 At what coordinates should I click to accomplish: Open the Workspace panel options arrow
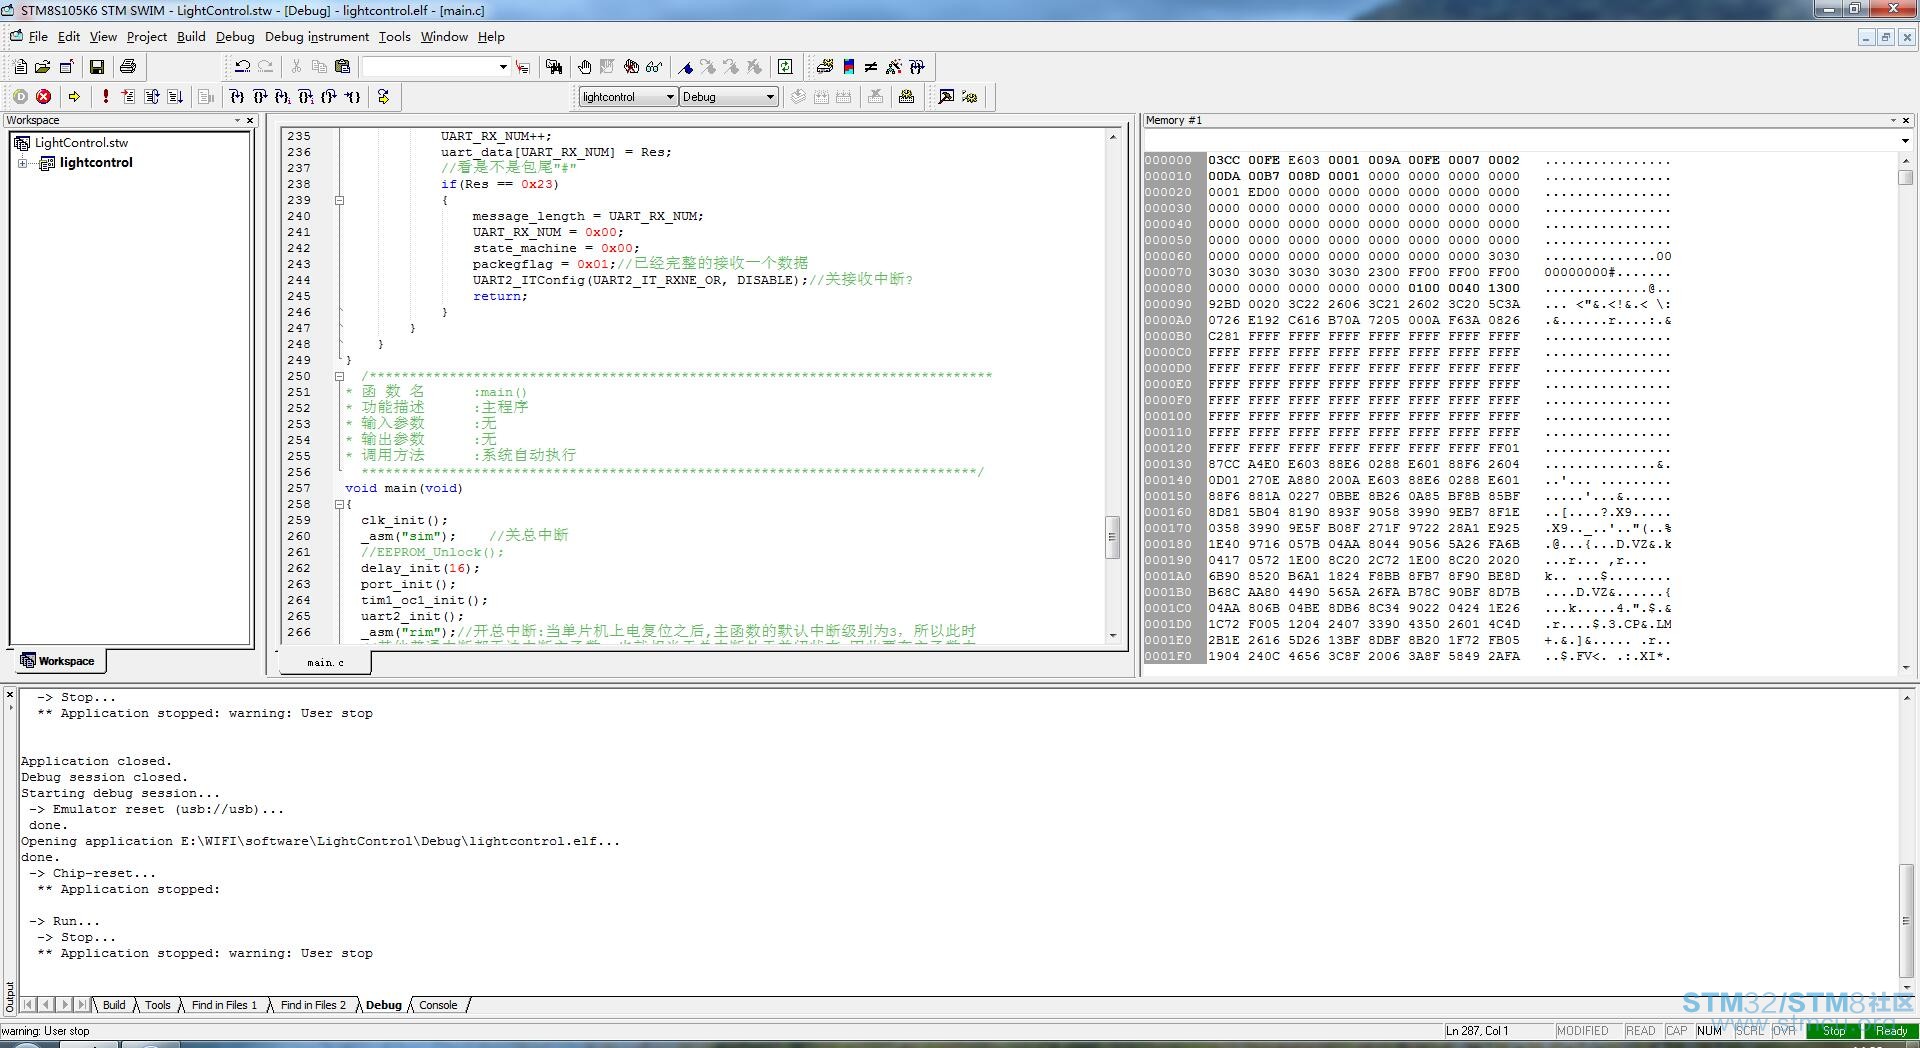[237, 120]
